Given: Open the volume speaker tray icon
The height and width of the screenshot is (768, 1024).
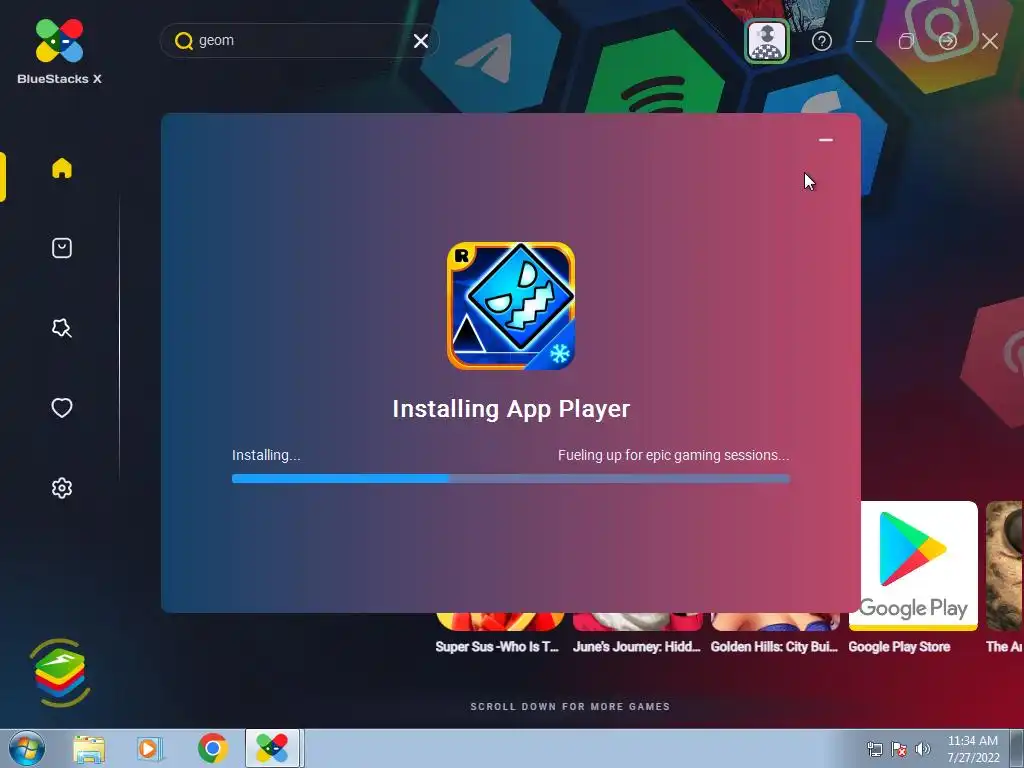Looking at the screenshot, I should tap(923, 749).
